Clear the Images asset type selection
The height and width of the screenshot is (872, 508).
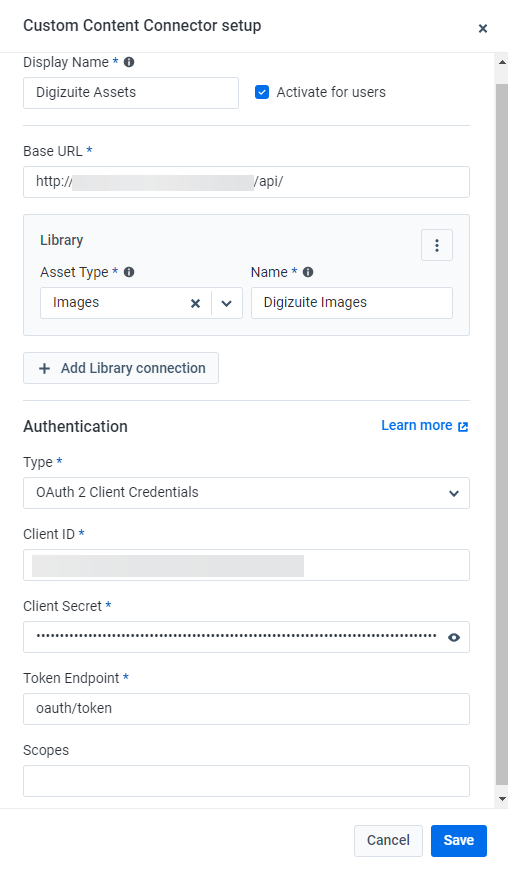[195, 303]
